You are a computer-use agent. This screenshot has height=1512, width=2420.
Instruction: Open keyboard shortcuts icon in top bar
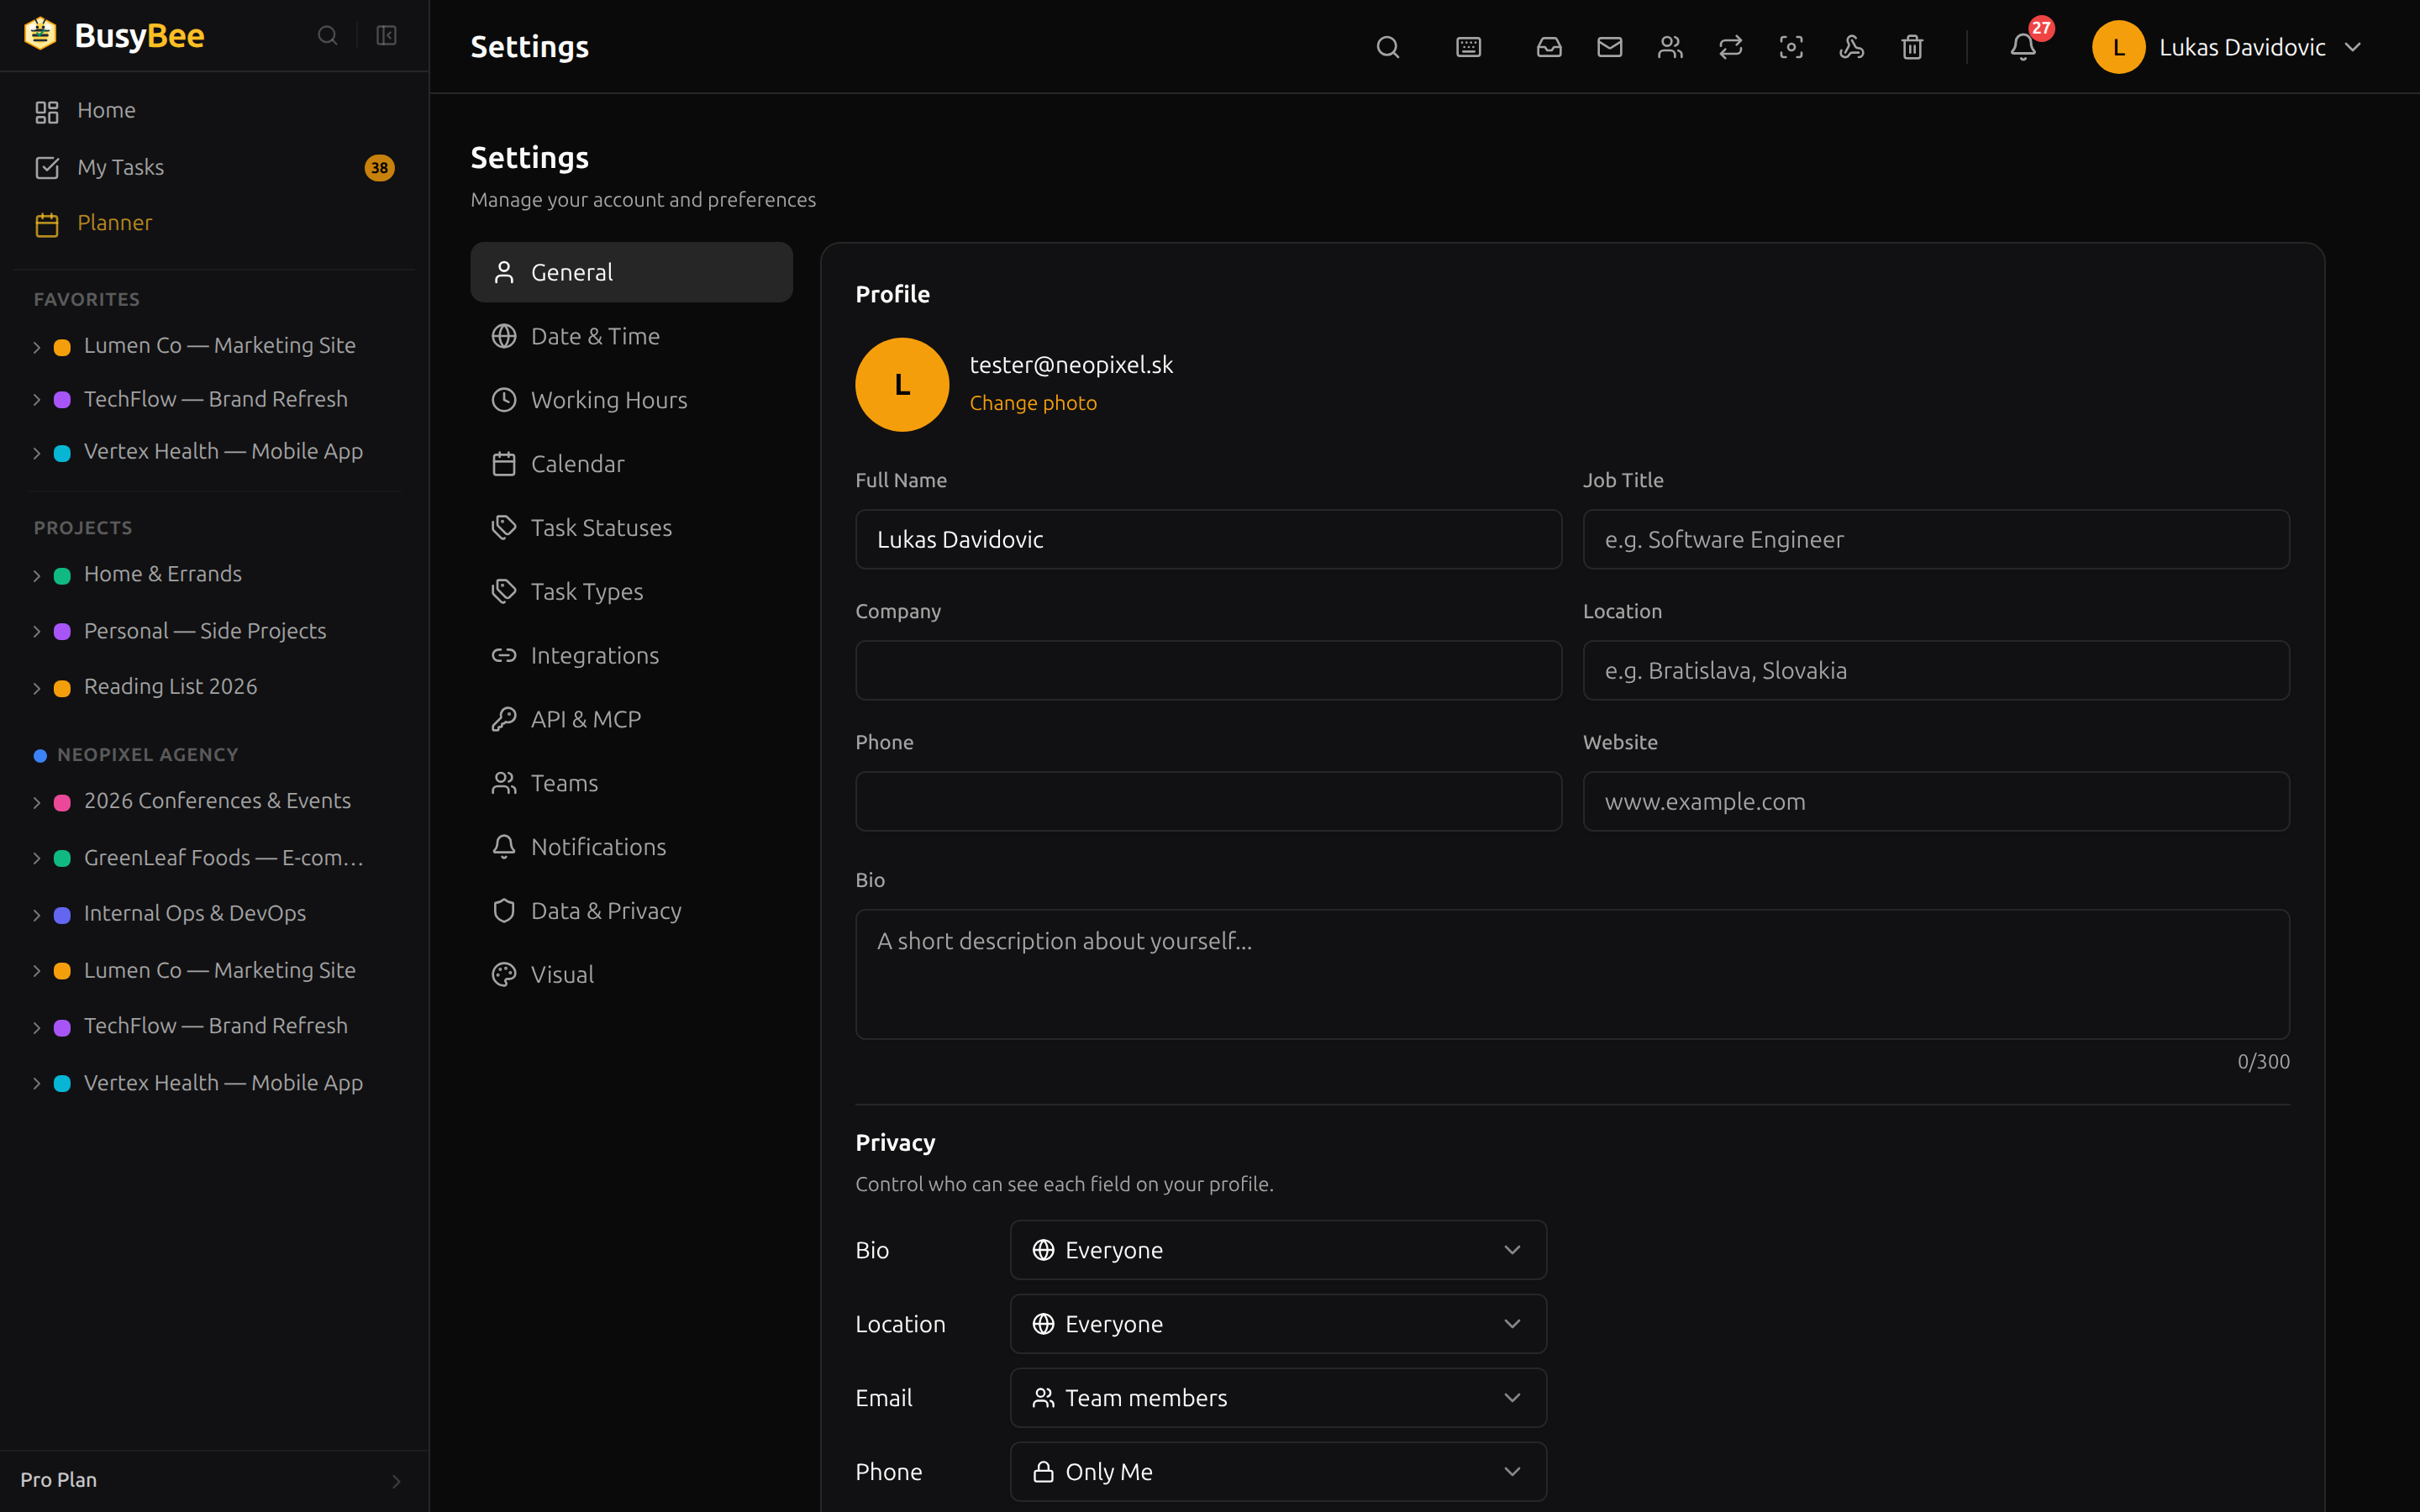pyautogui.click(x=1468, y=47)
